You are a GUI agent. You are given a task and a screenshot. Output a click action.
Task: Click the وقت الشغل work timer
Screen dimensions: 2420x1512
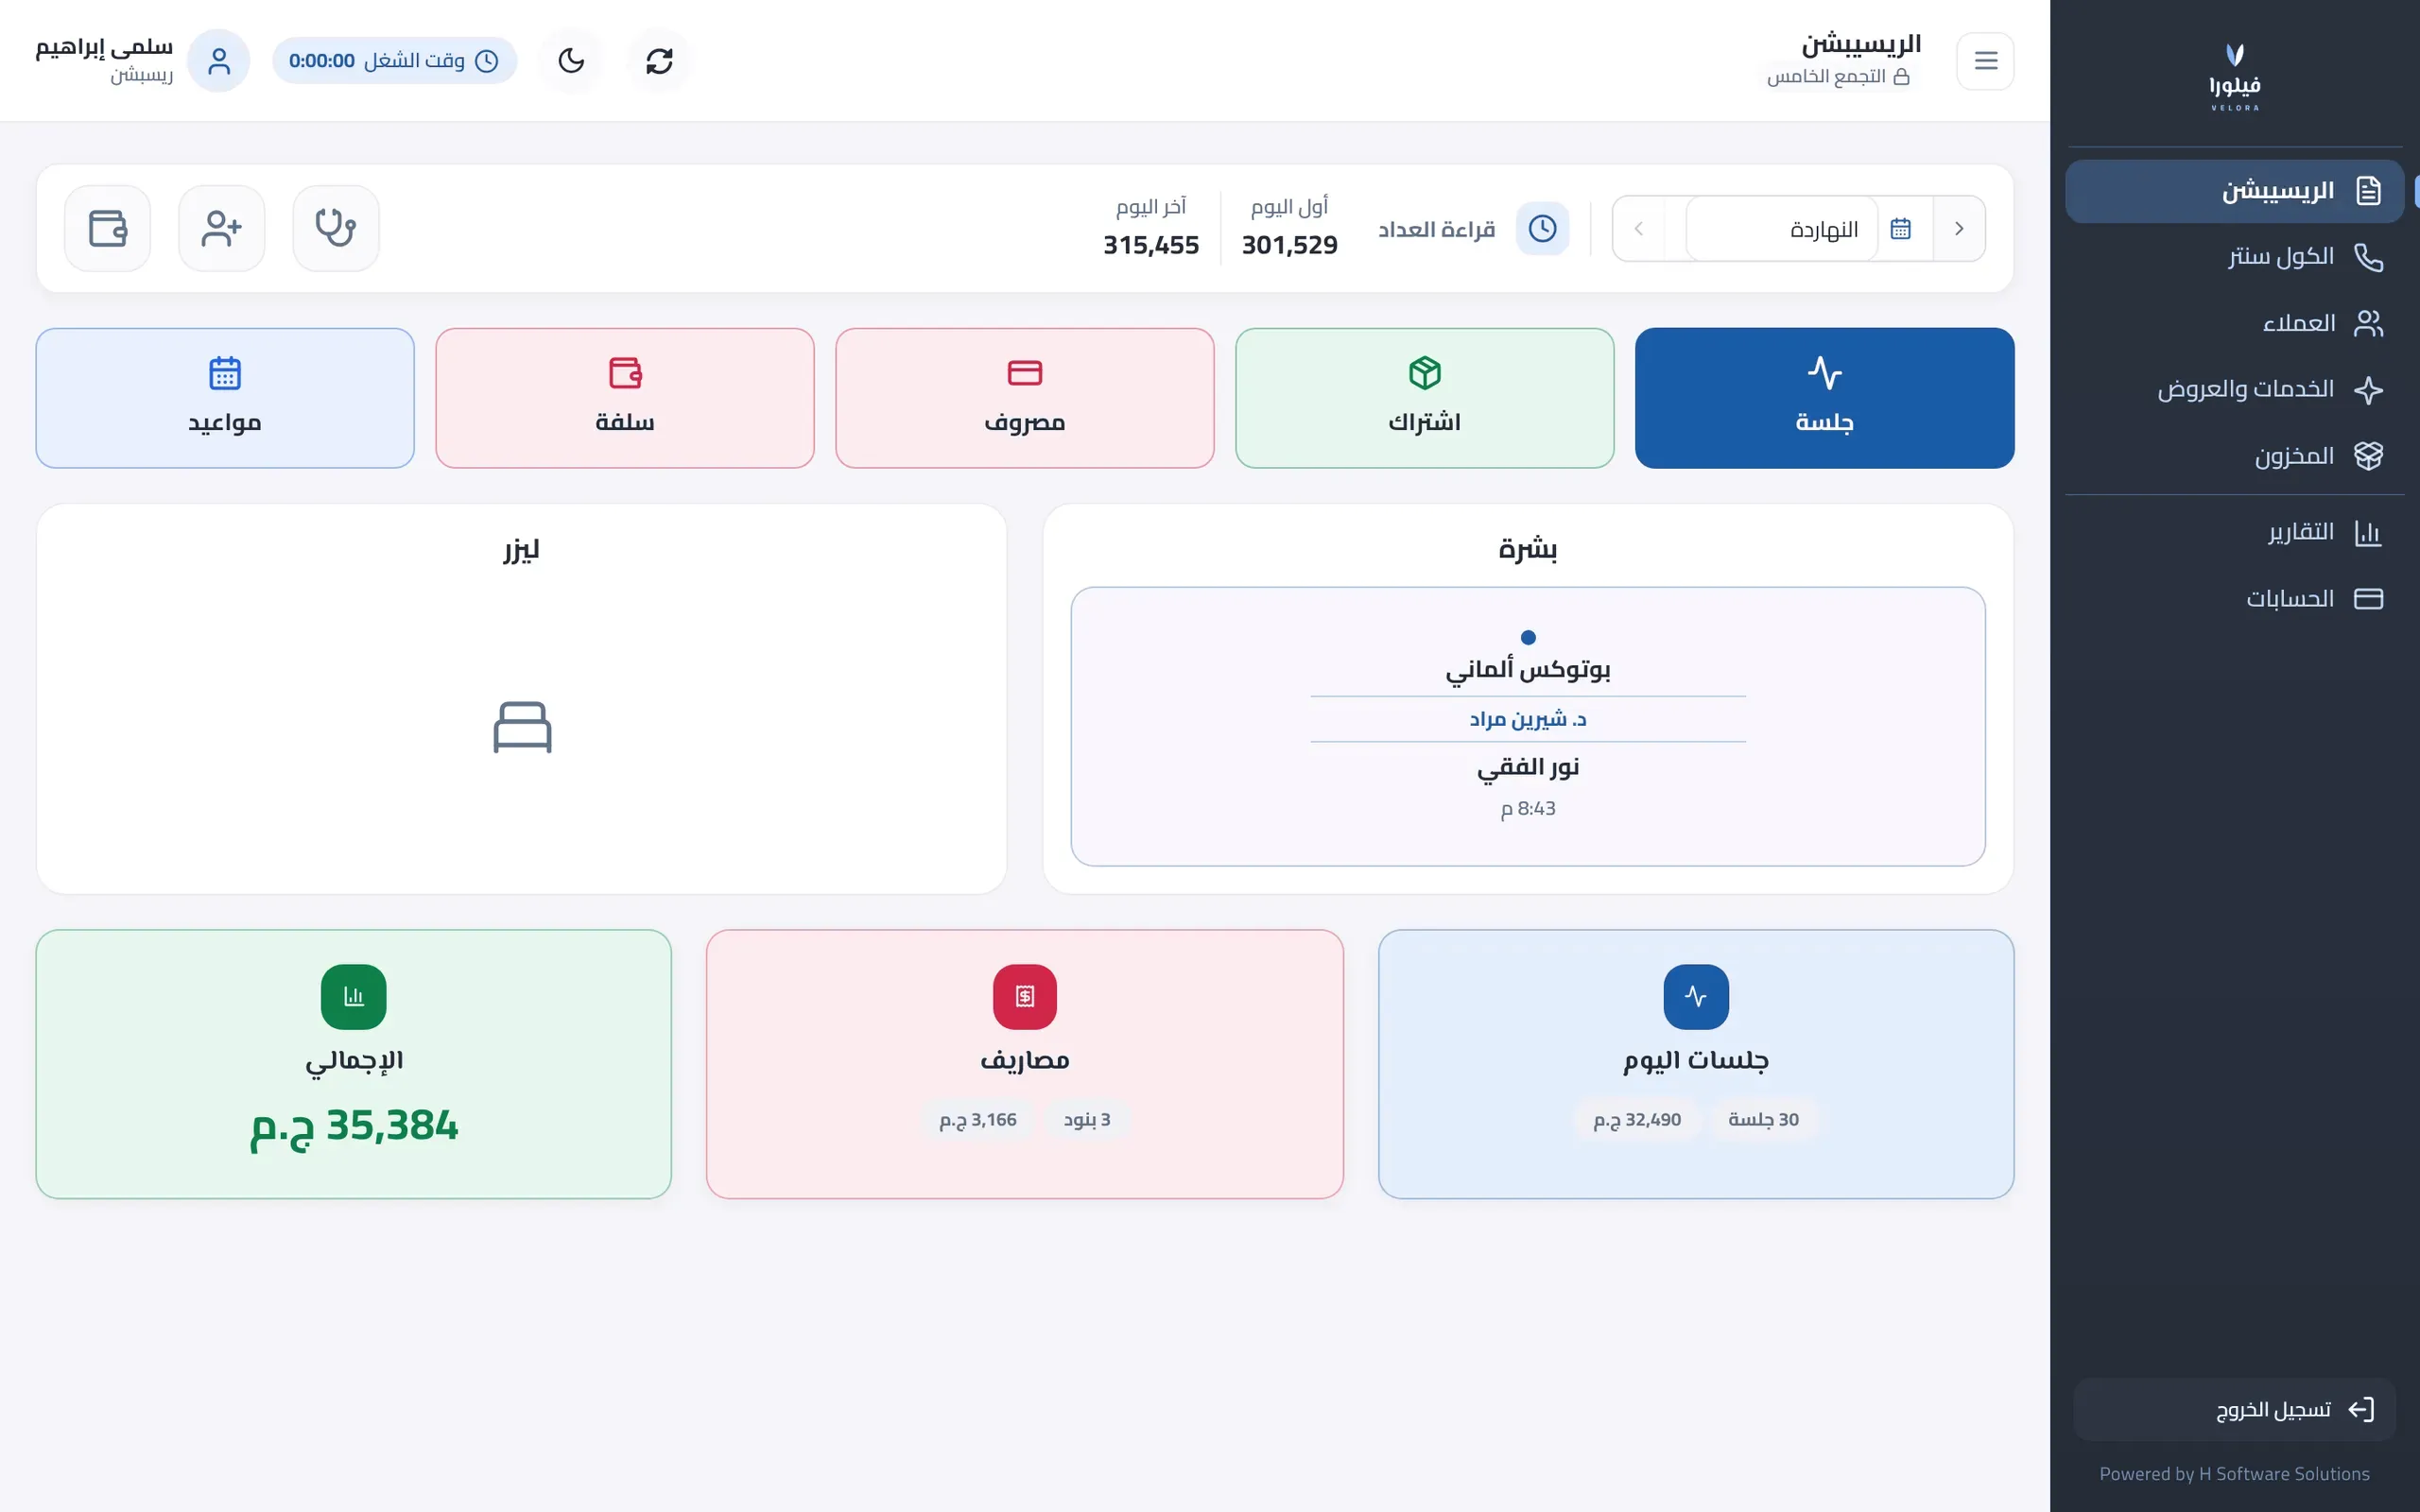click(x=394, y=61)
